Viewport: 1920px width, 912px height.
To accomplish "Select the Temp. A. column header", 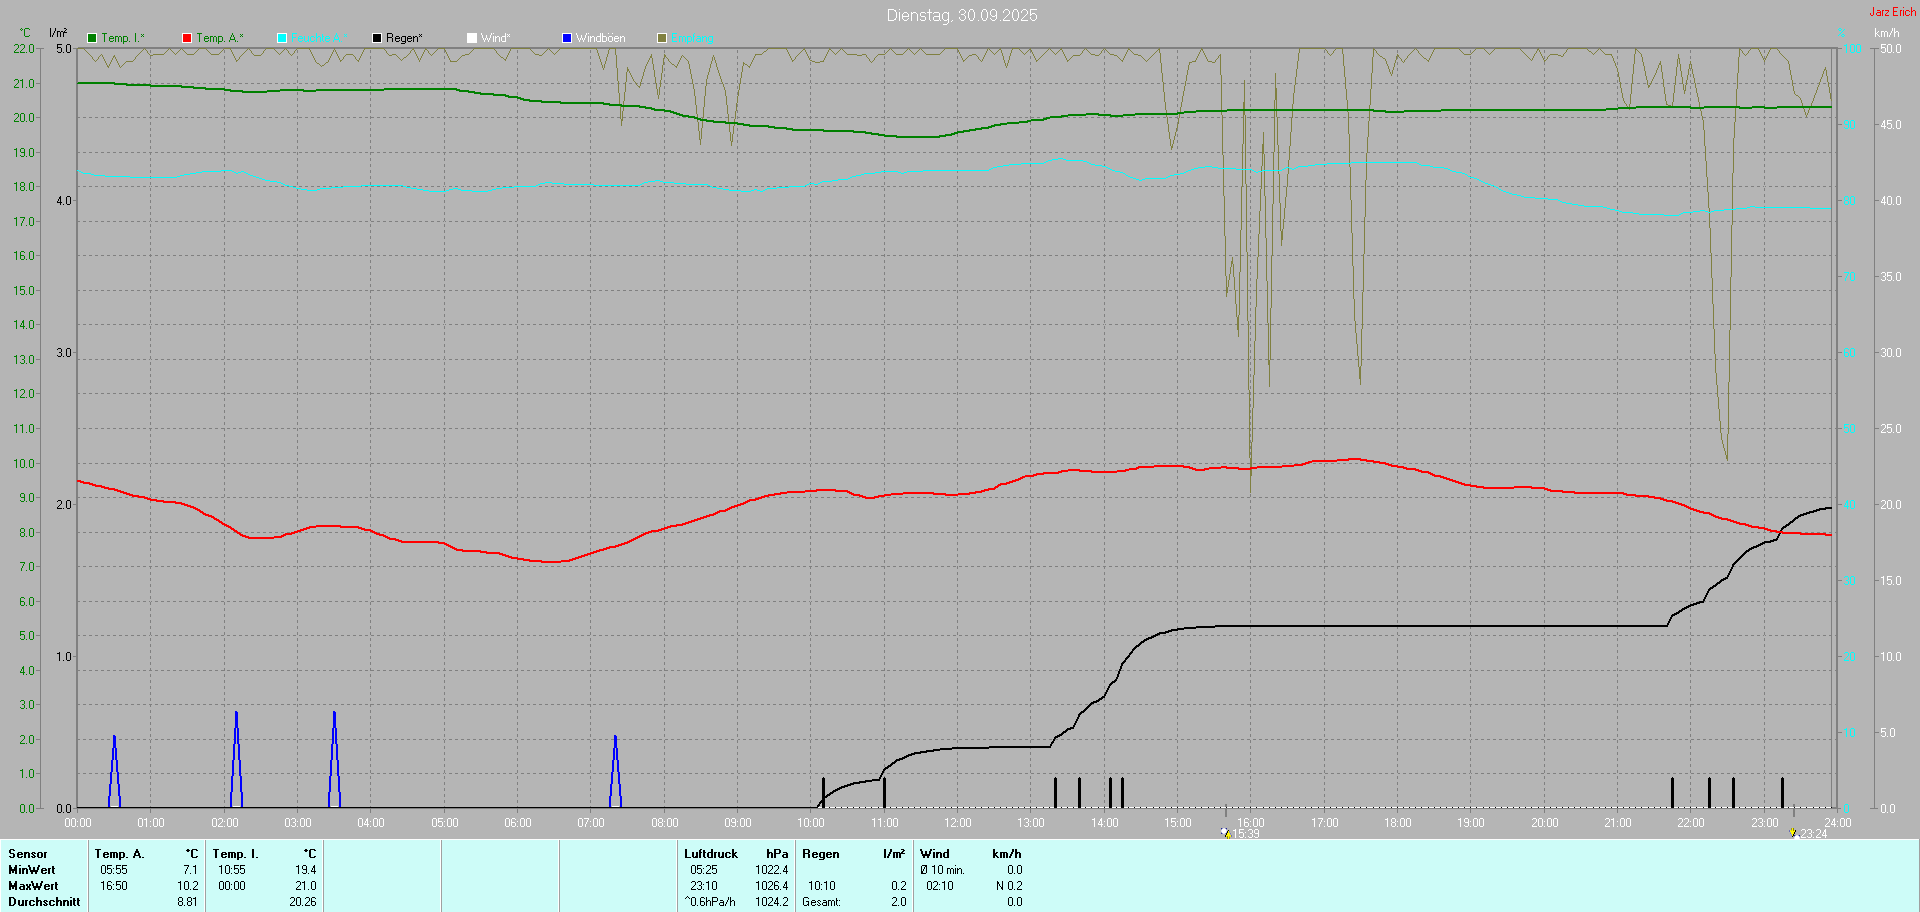I will 119,854.
